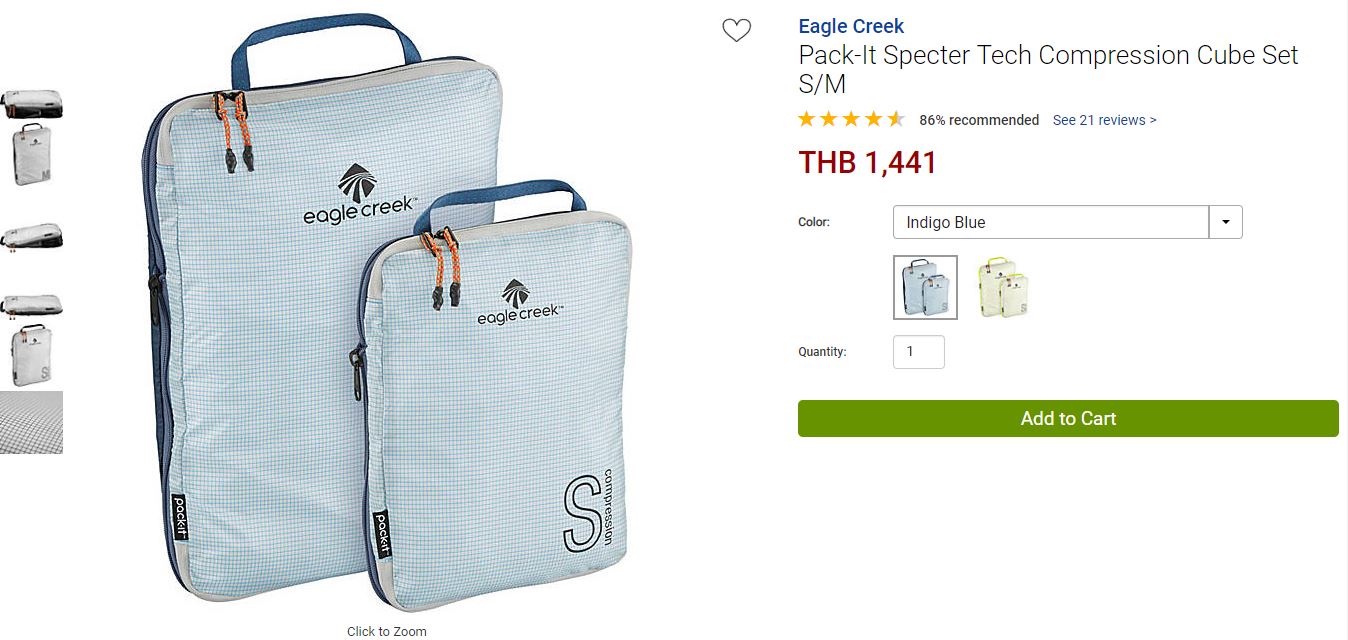Click the 'Click to Zoom' caption
The height and width of the screenshot is (640, 1348).
pos(387,631)
